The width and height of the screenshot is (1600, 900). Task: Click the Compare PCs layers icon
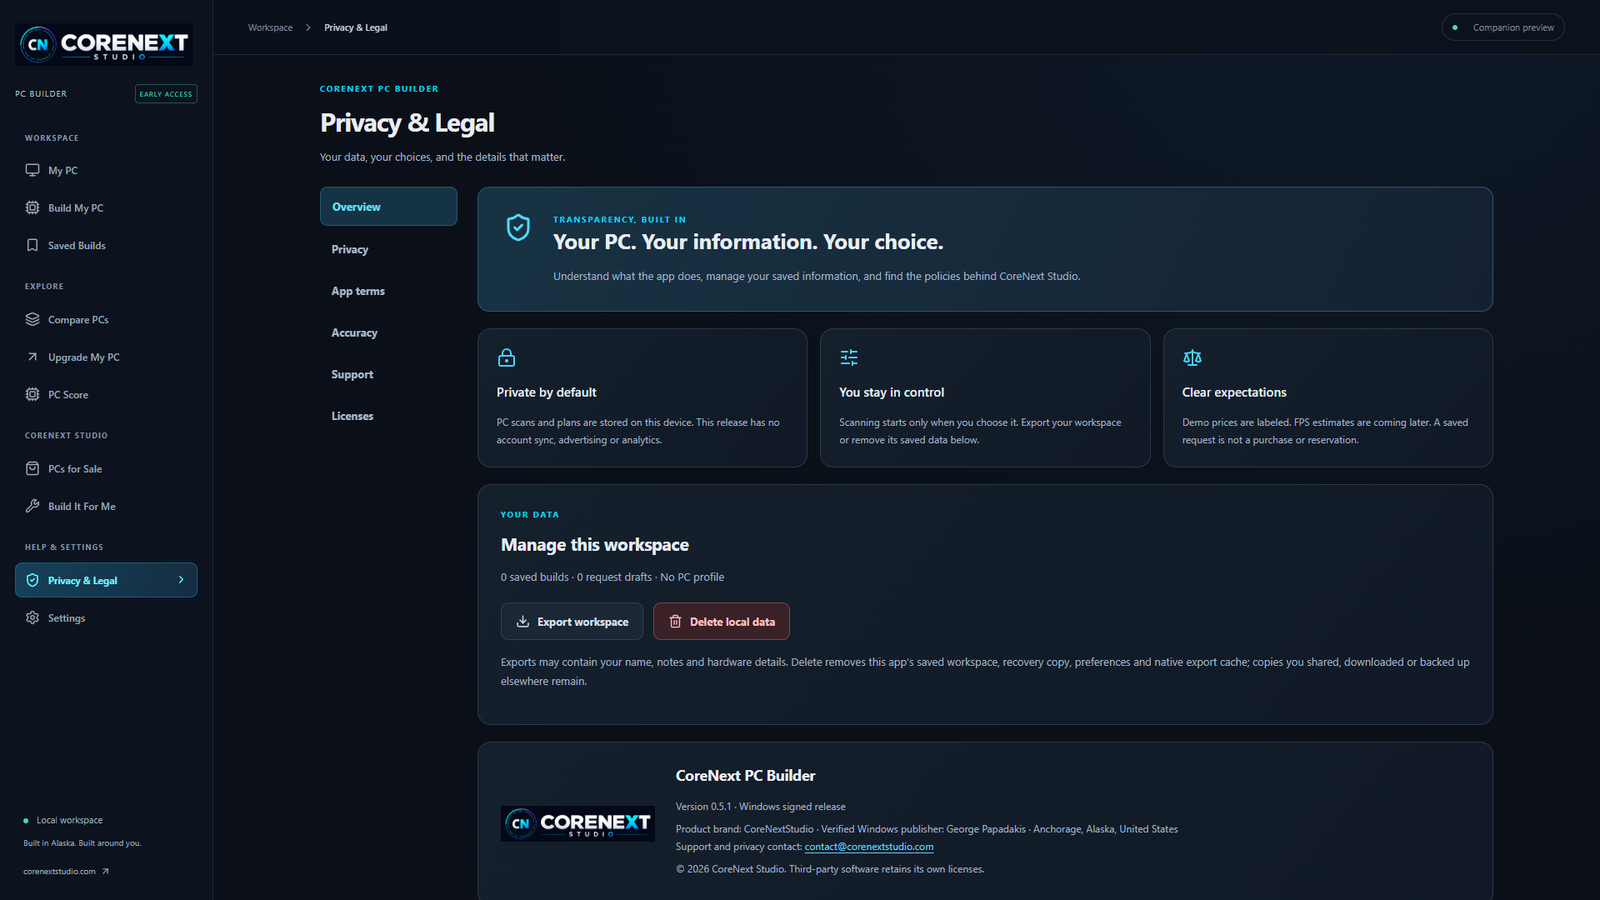click(32, 320)
